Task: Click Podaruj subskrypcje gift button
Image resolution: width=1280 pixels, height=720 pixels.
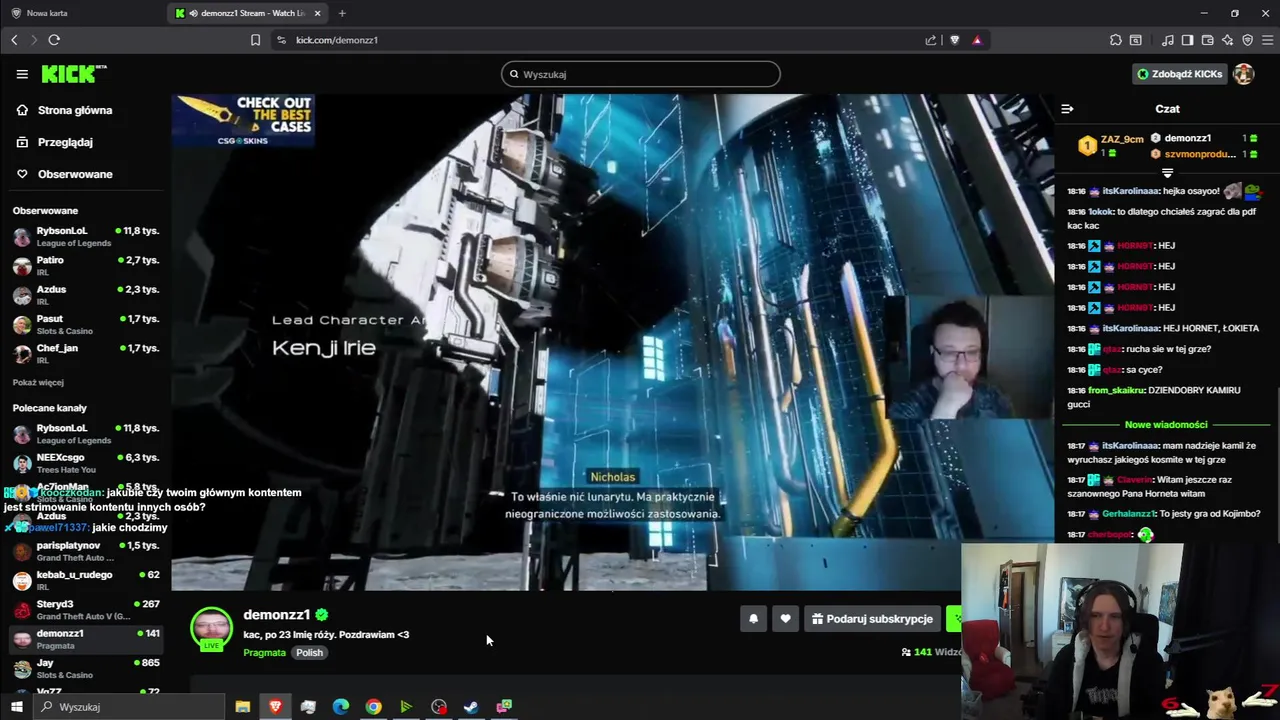Action: [873, 619]
